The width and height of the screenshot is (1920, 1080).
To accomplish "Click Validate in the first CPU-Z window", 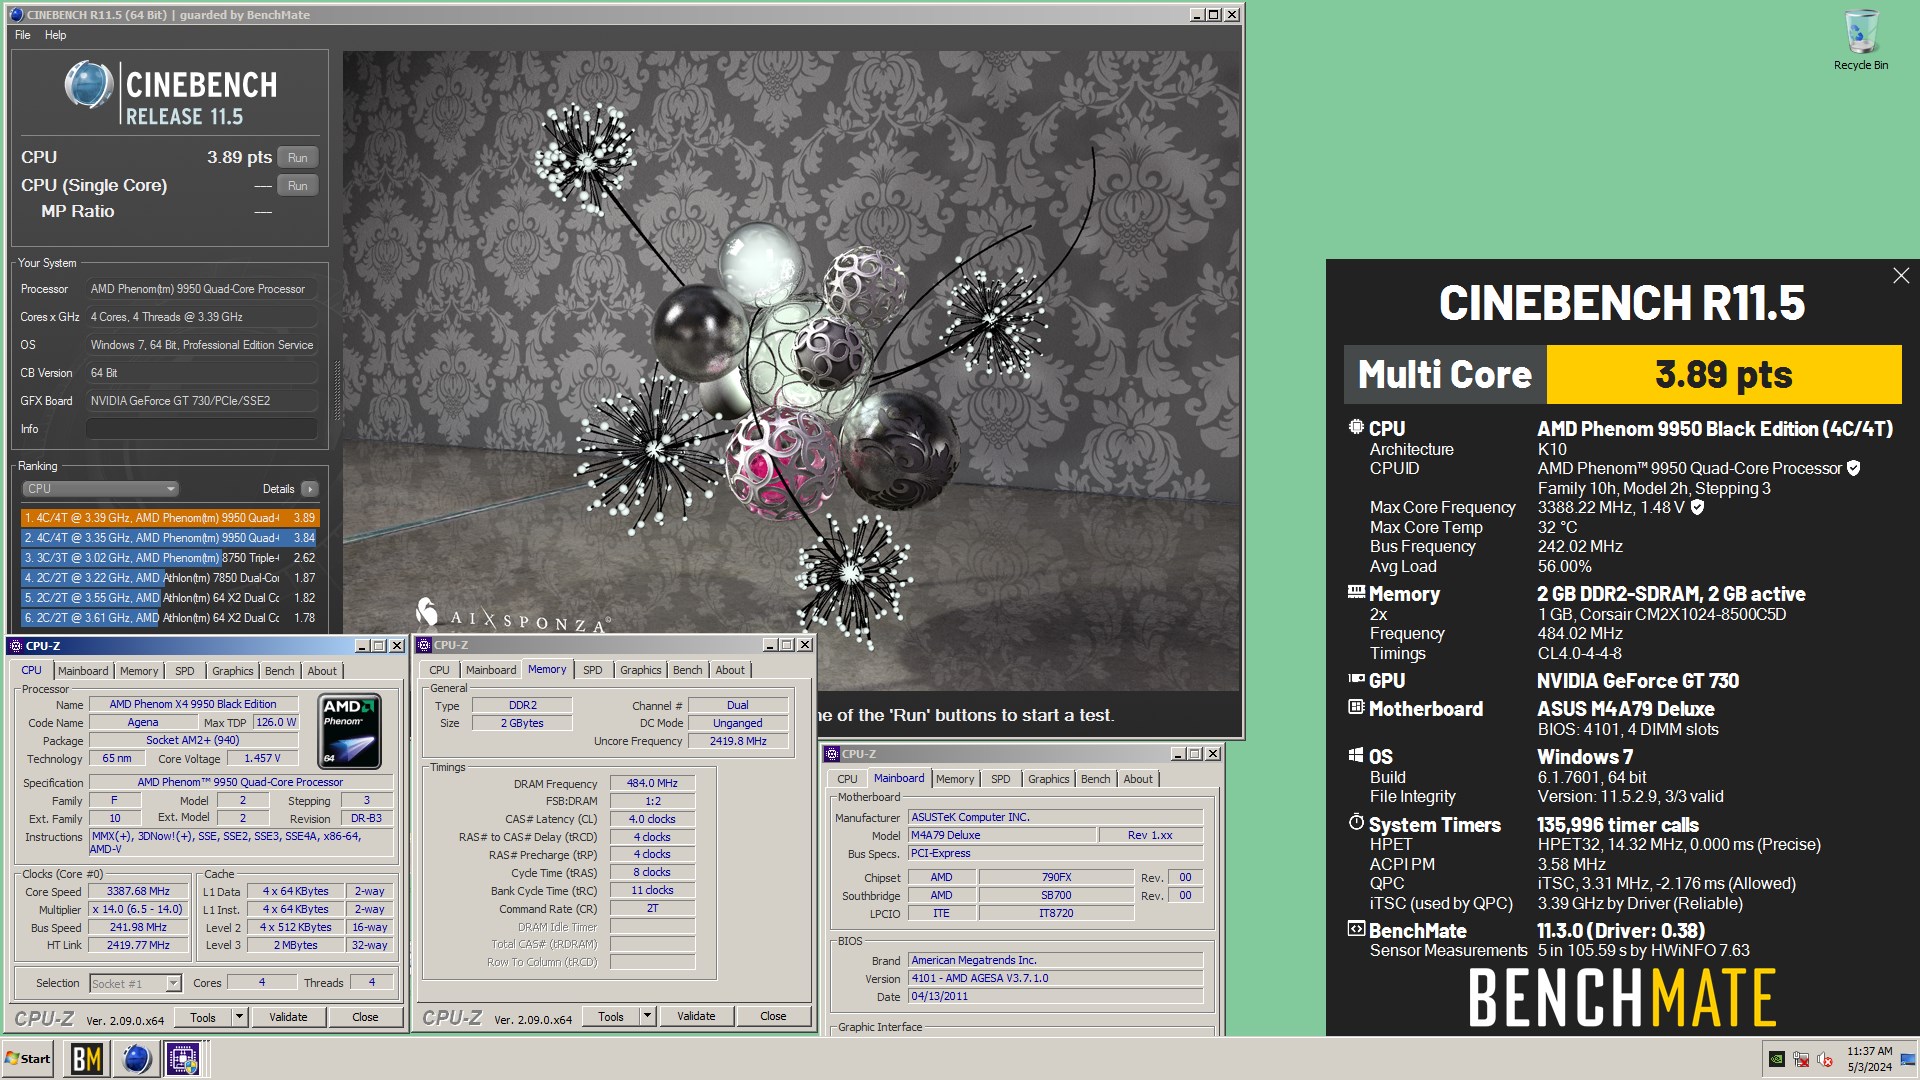I will pyautogui.click(x=288, y=1017).
